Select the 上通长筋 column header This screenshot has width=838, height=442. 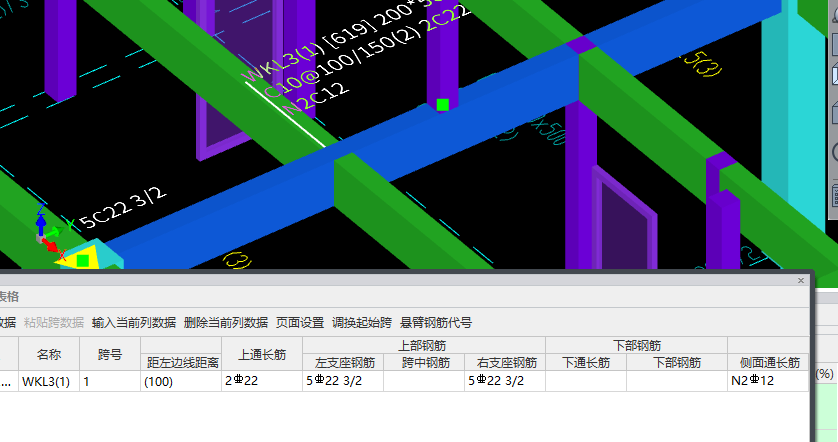point(262,354)
